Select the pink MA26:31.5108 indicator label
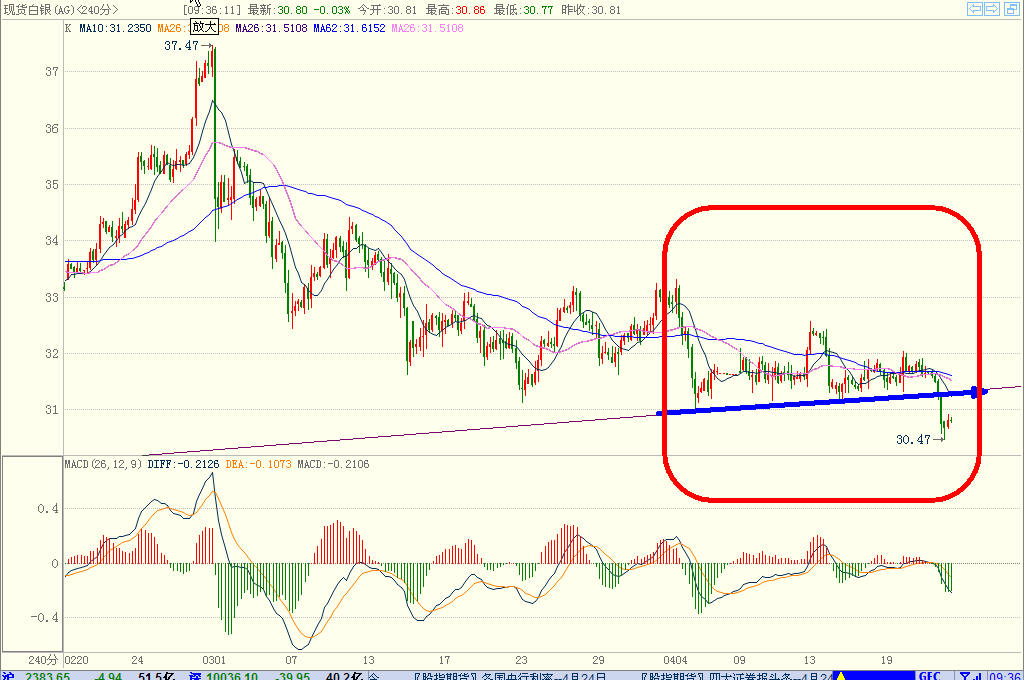Image resolution: width=1024 pixels, height=680 pixels. [428, 28]
